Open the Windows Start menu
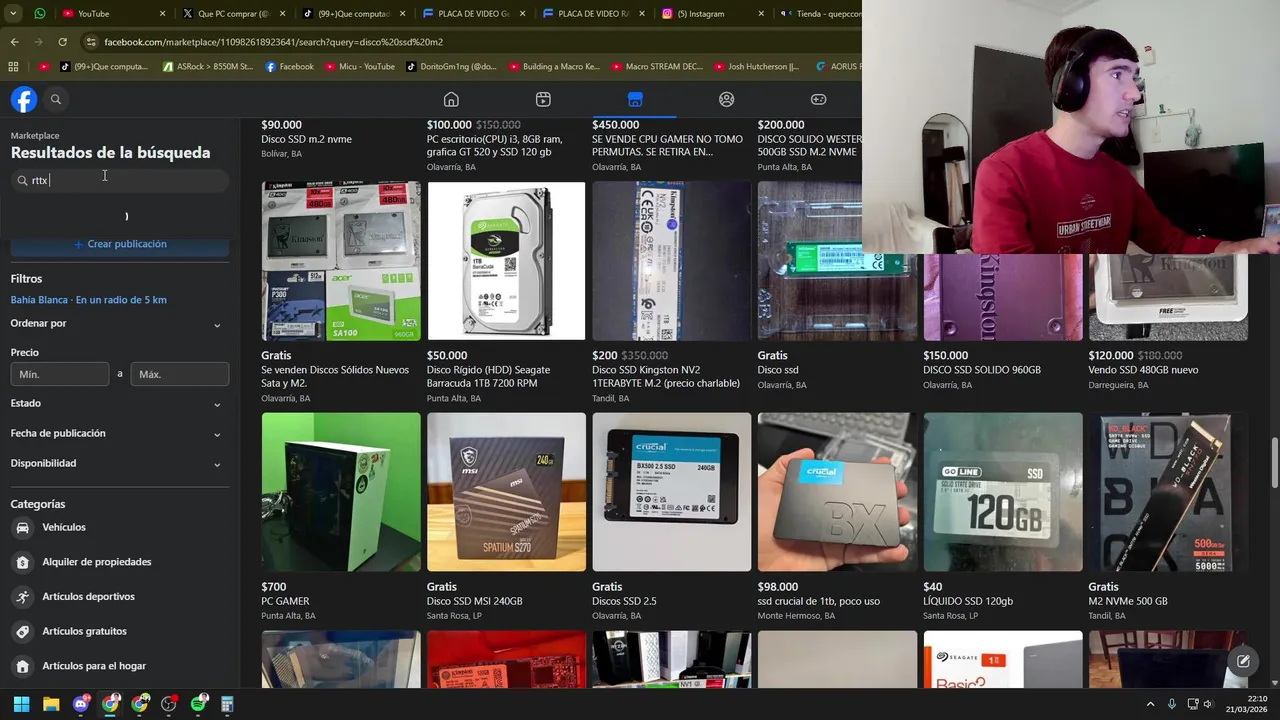The image size is (1280, 720). [21, 704]
